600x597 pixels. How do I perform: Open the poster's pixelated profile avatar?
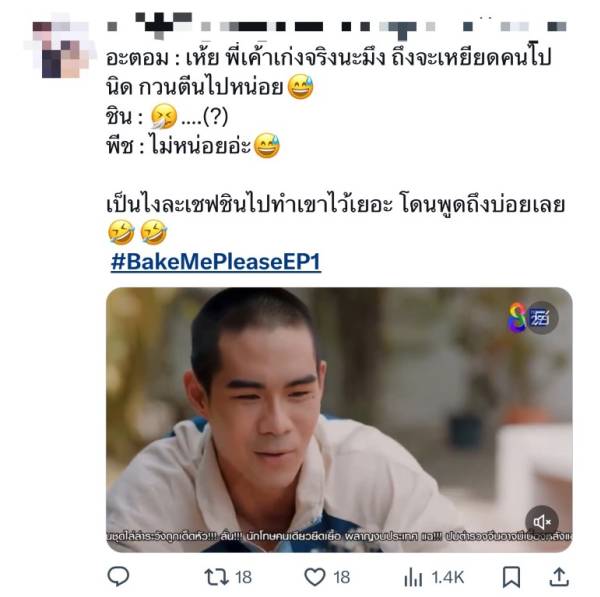point(60,46)
